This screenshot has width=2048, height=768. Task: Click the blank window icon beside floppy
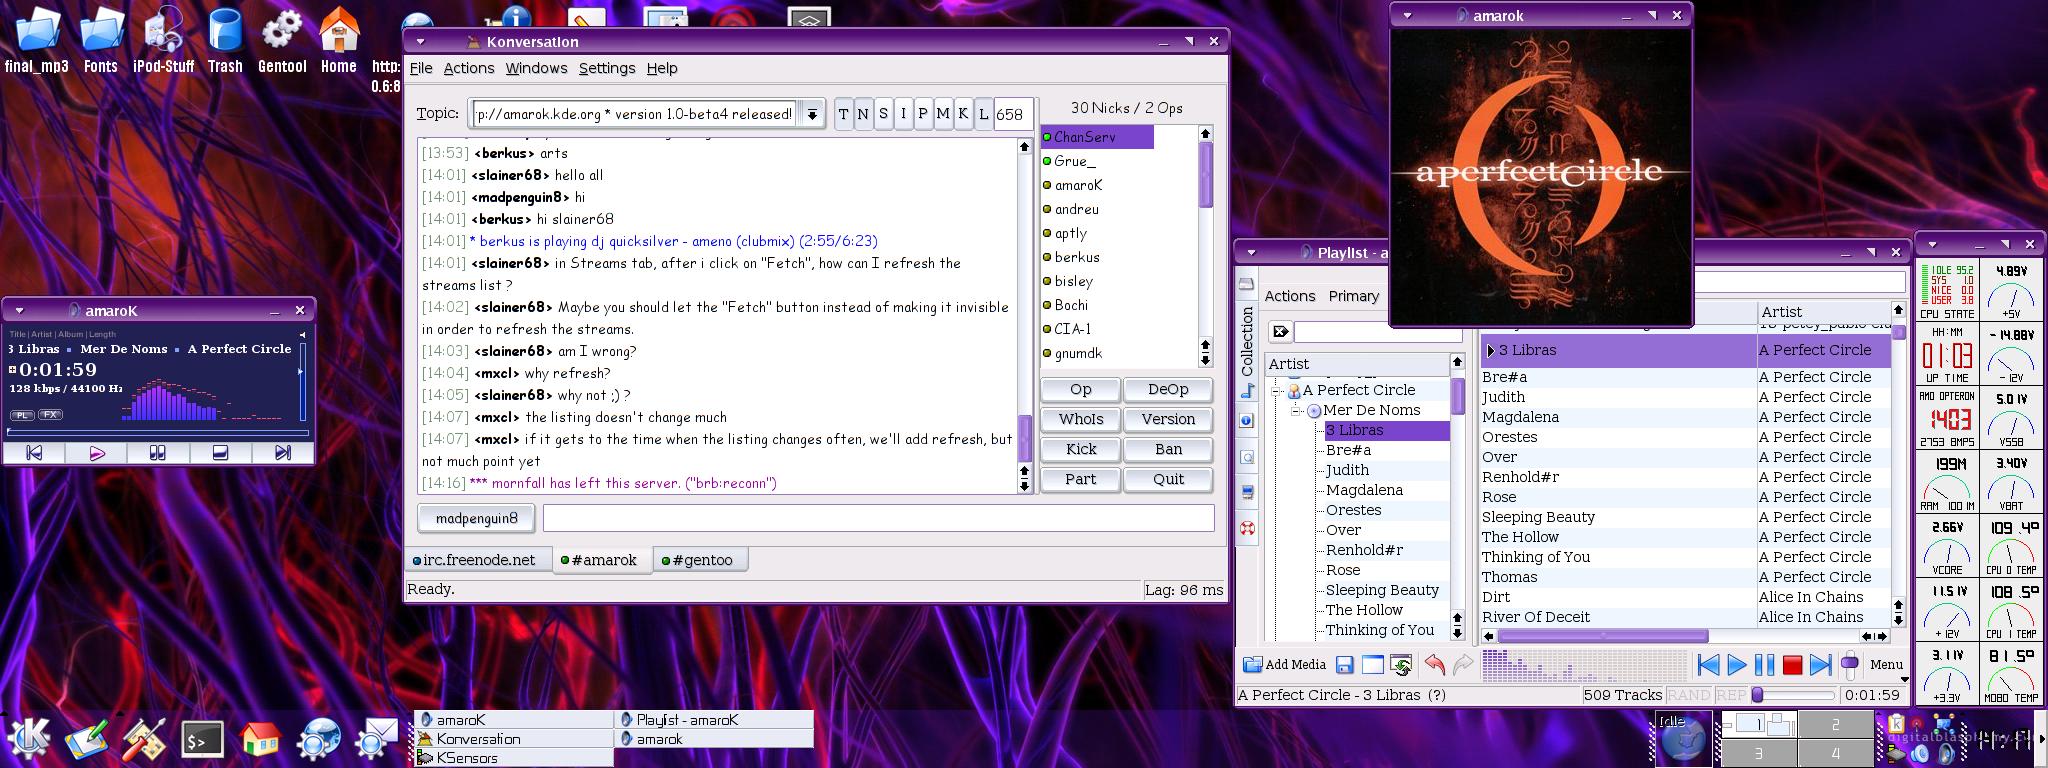tap(1373, 665)
